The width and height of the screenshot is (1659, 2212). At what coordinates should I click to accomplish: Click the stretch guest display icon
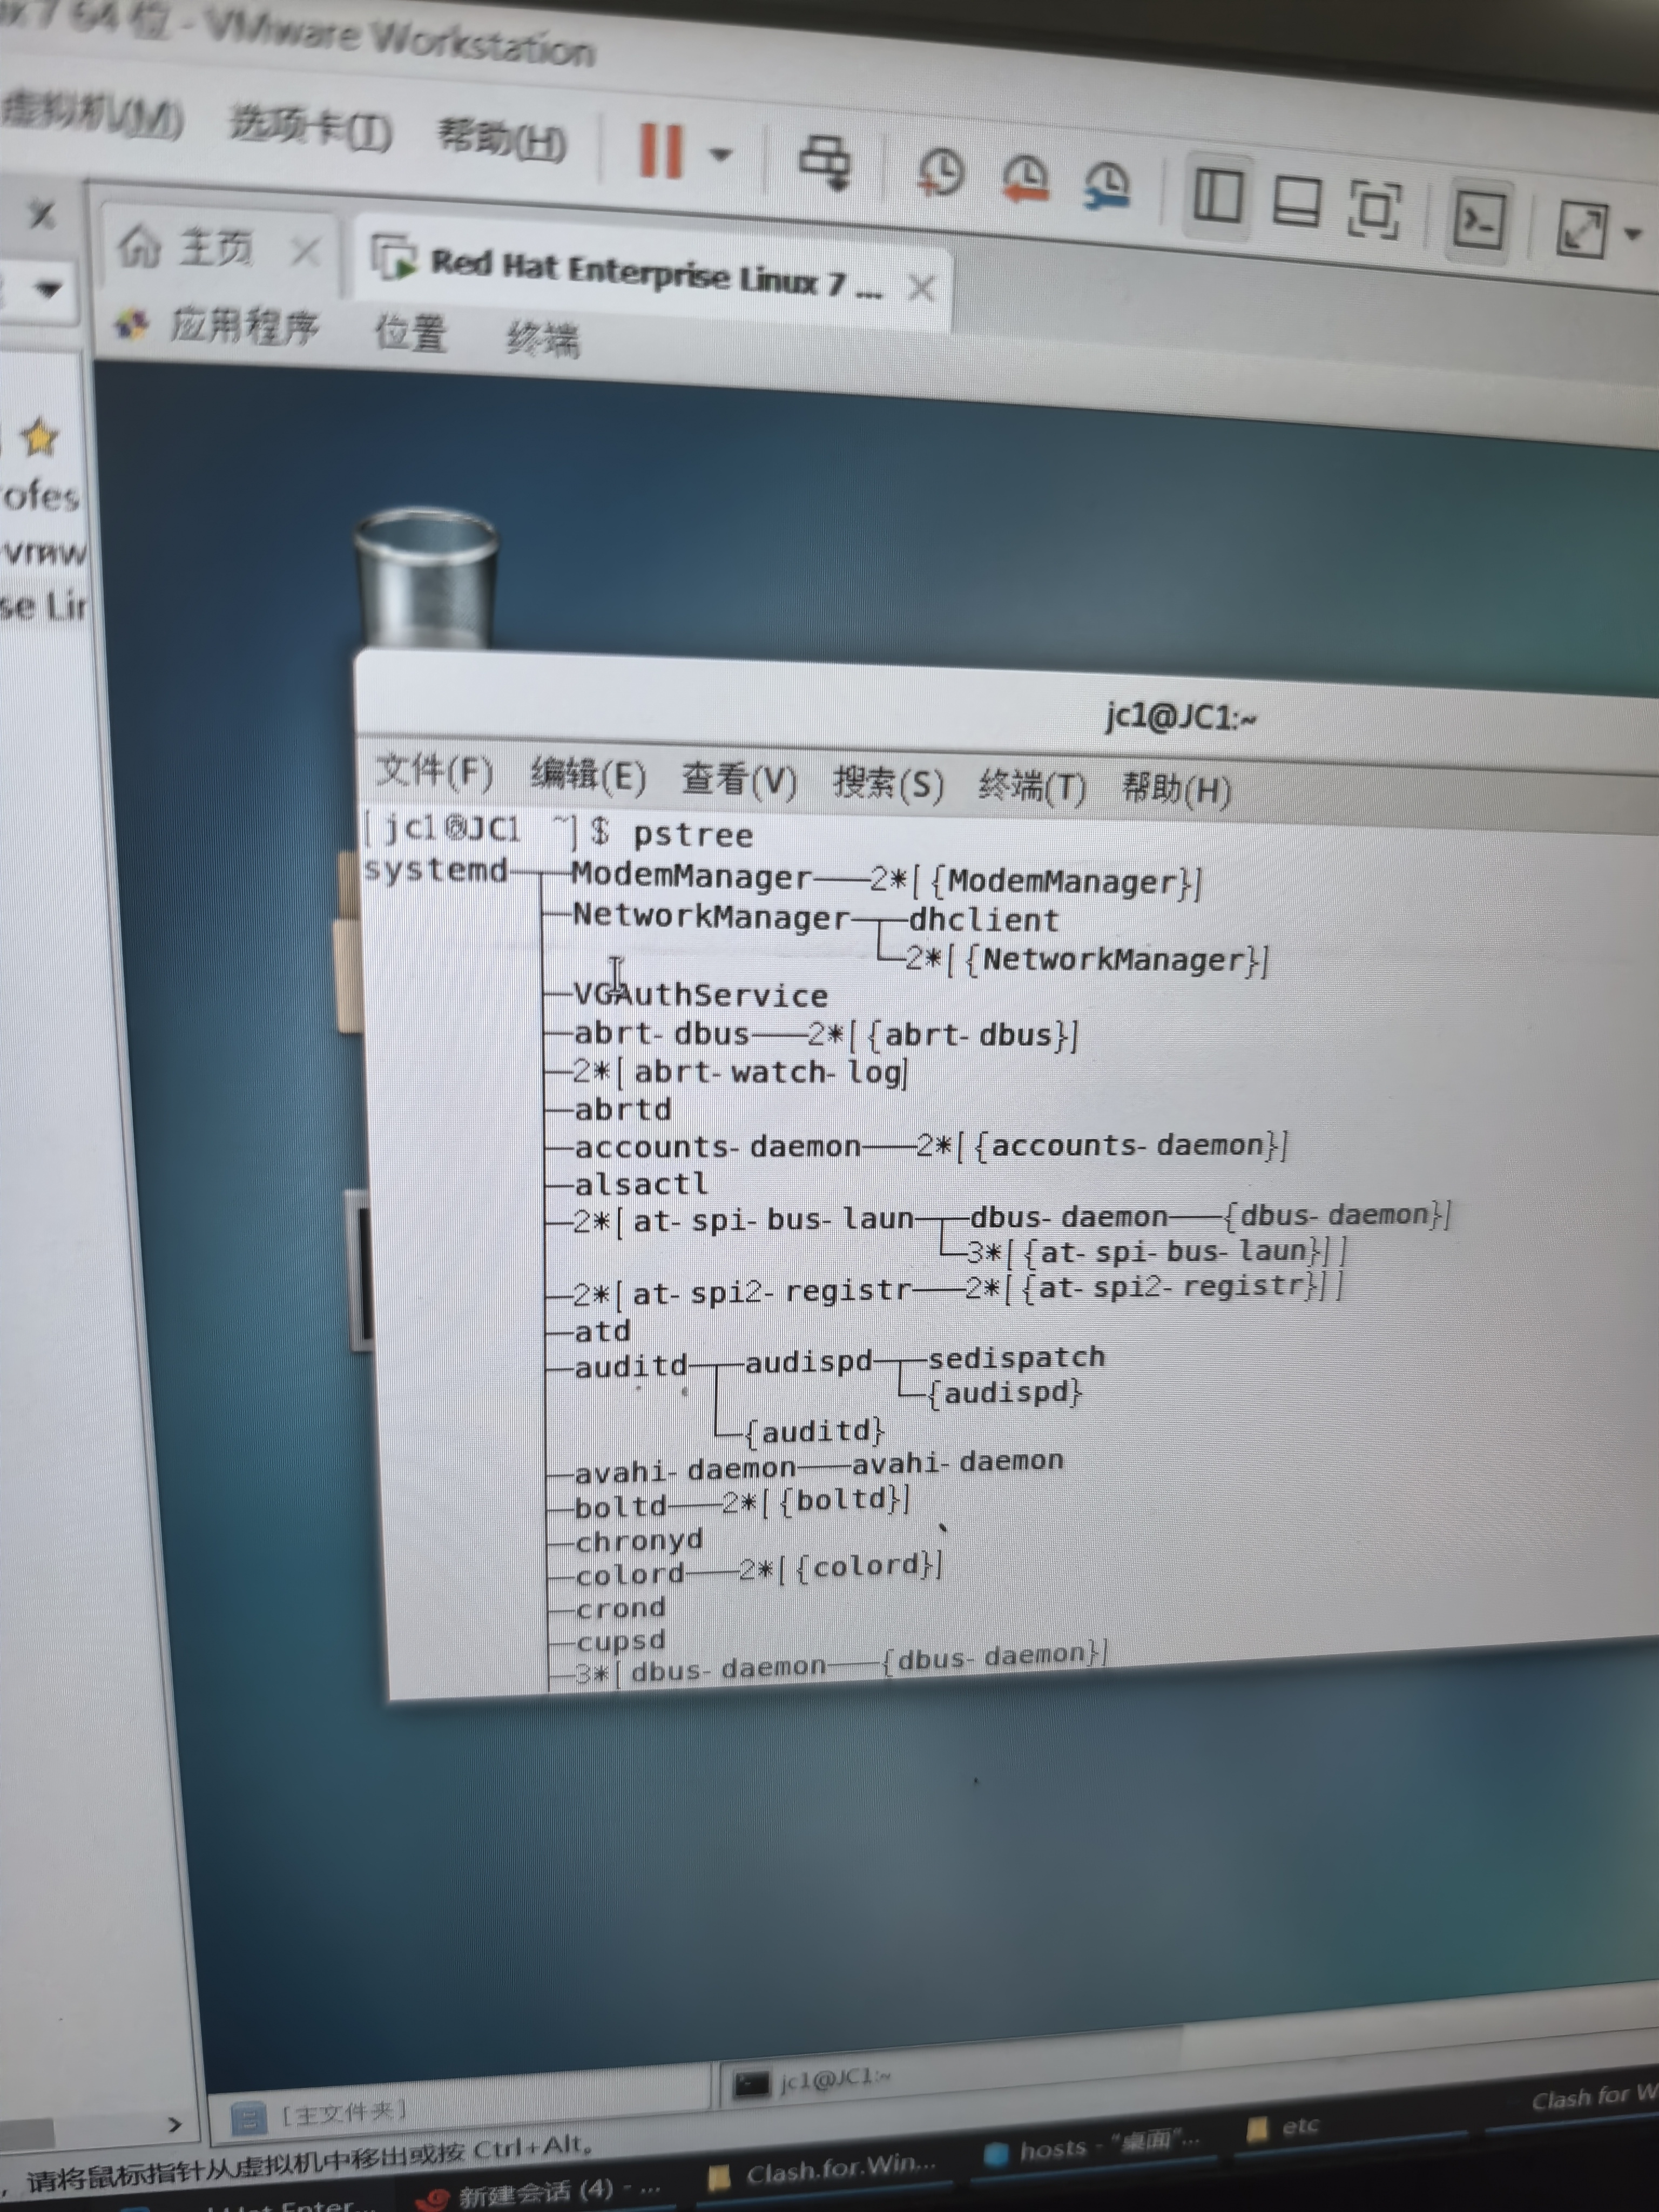click(x=1582, y=230)
